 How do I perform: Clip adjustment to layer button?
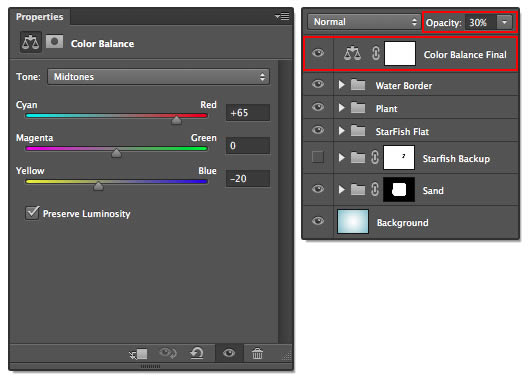coord(139,354)
